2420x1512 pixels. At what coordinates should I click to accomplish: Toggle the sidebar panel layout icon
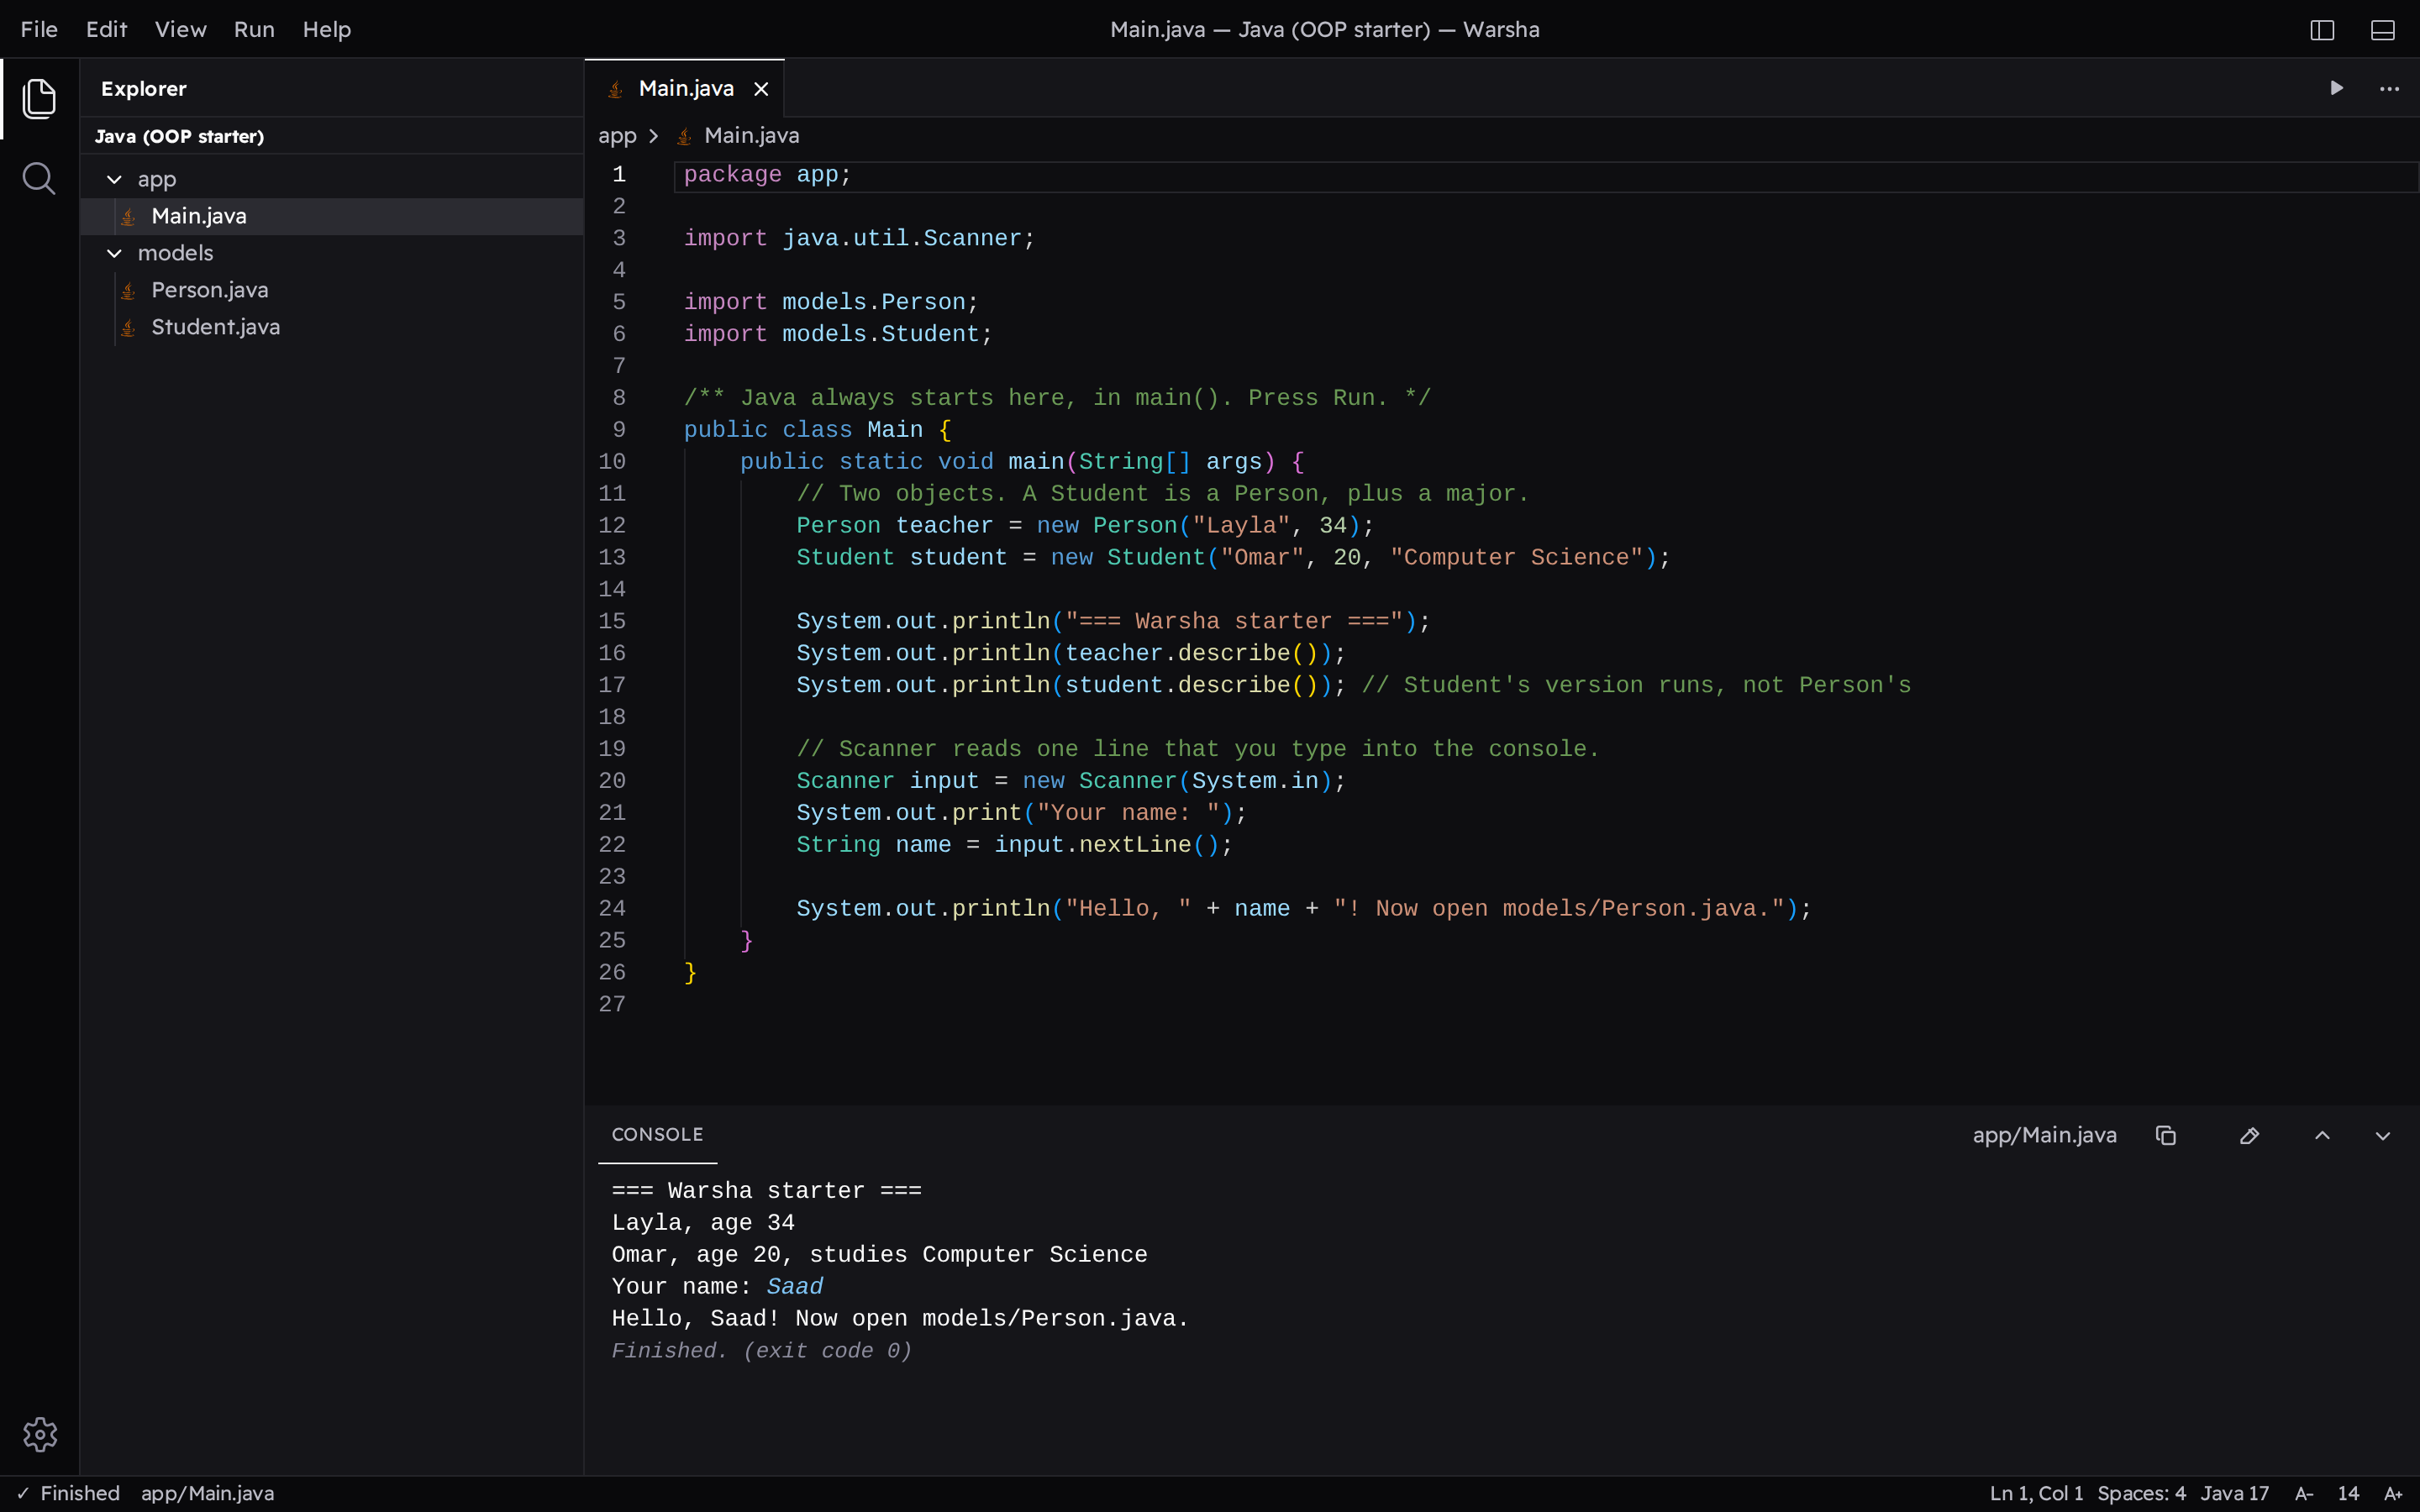(x=2322, y=30)
